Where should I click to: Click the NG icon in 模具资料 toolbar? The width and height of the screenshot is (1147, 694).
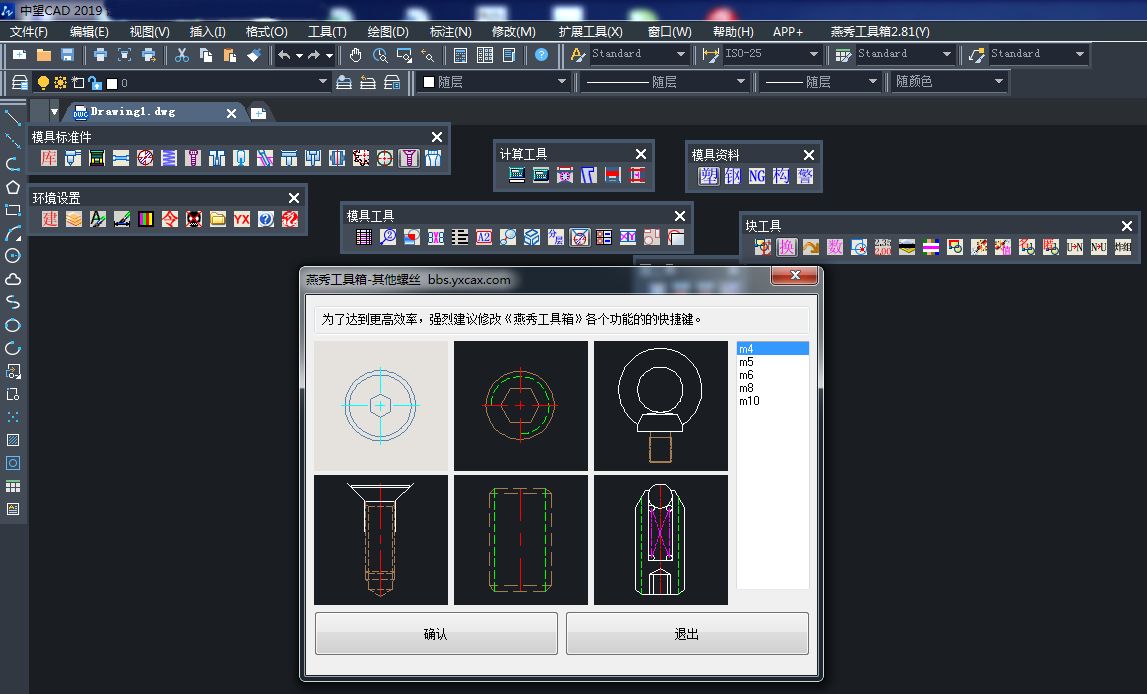pos(757,176)
